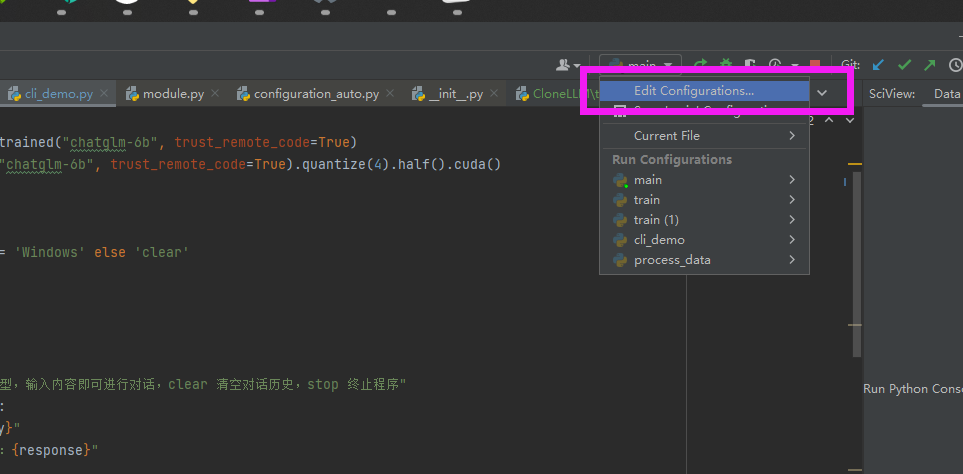Click Git push green arrow
This screenshot has width=963, height=474.
coord(930,64)
